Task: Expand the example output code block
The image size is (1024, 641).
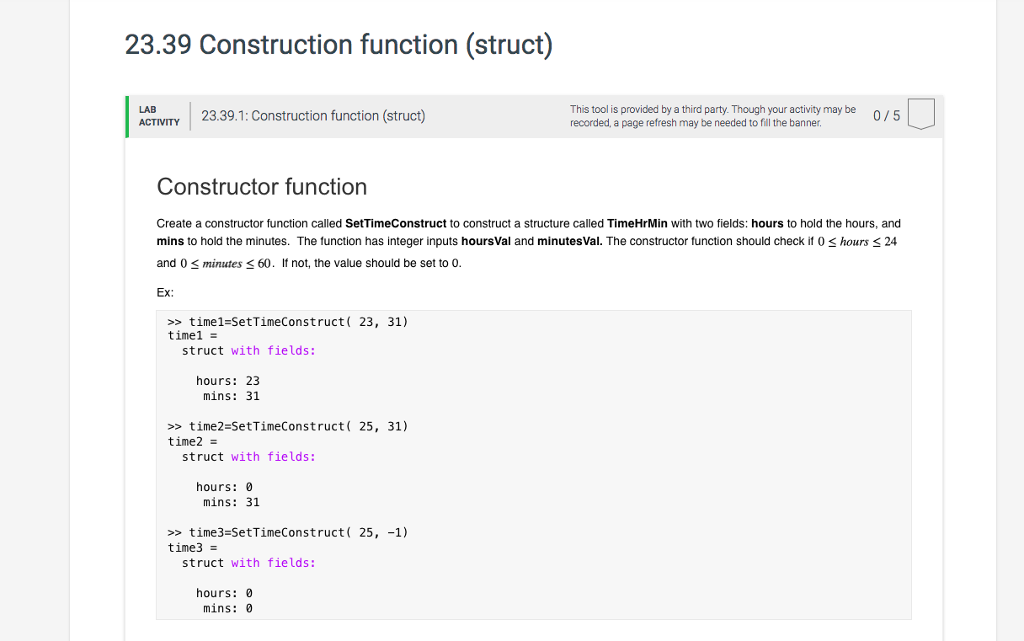Action: (x=533, y=464)
